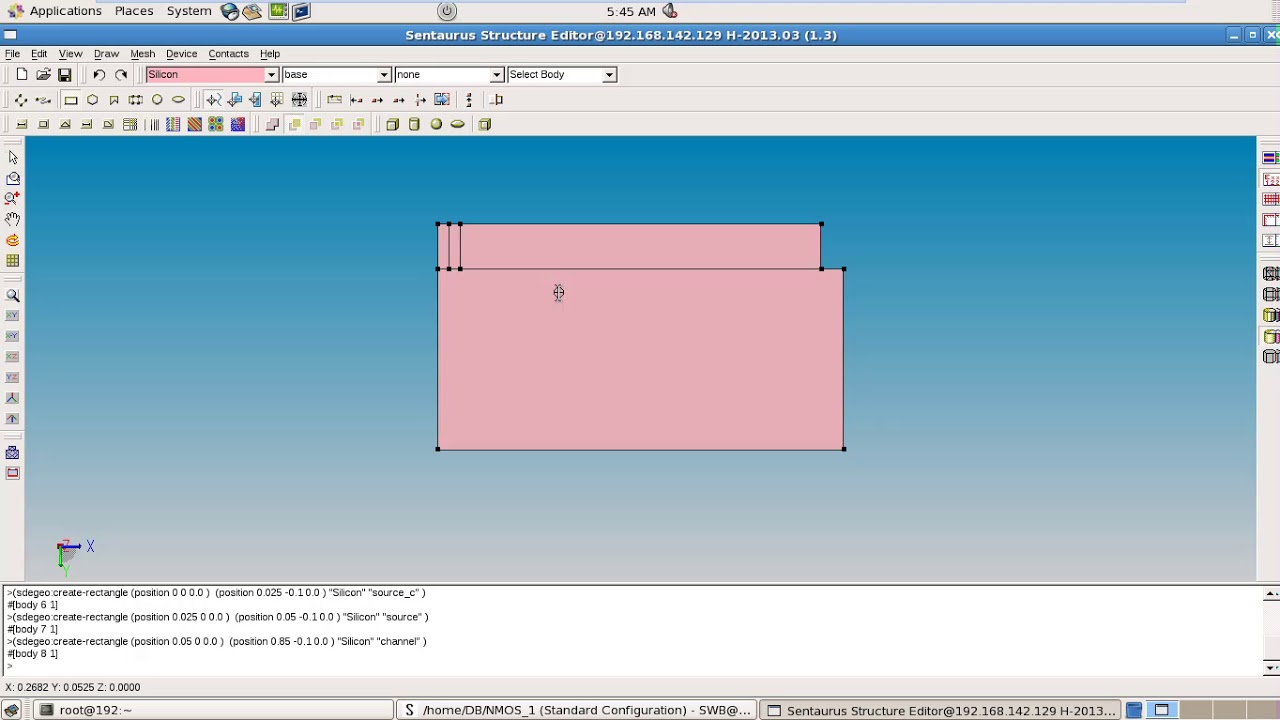Choose the ellipse drawing tool

coord(178,100)
